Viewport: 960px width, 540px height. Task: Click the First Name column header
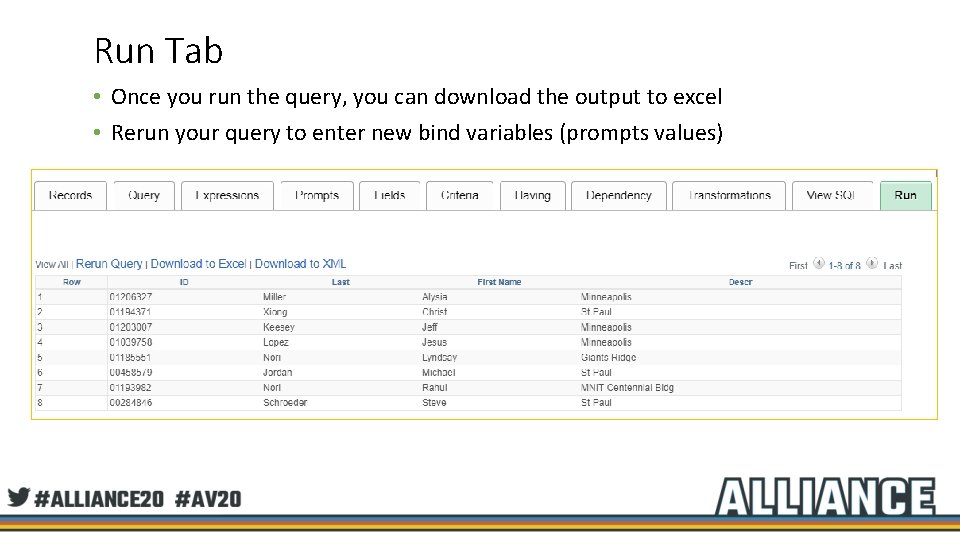coord(500,282)
